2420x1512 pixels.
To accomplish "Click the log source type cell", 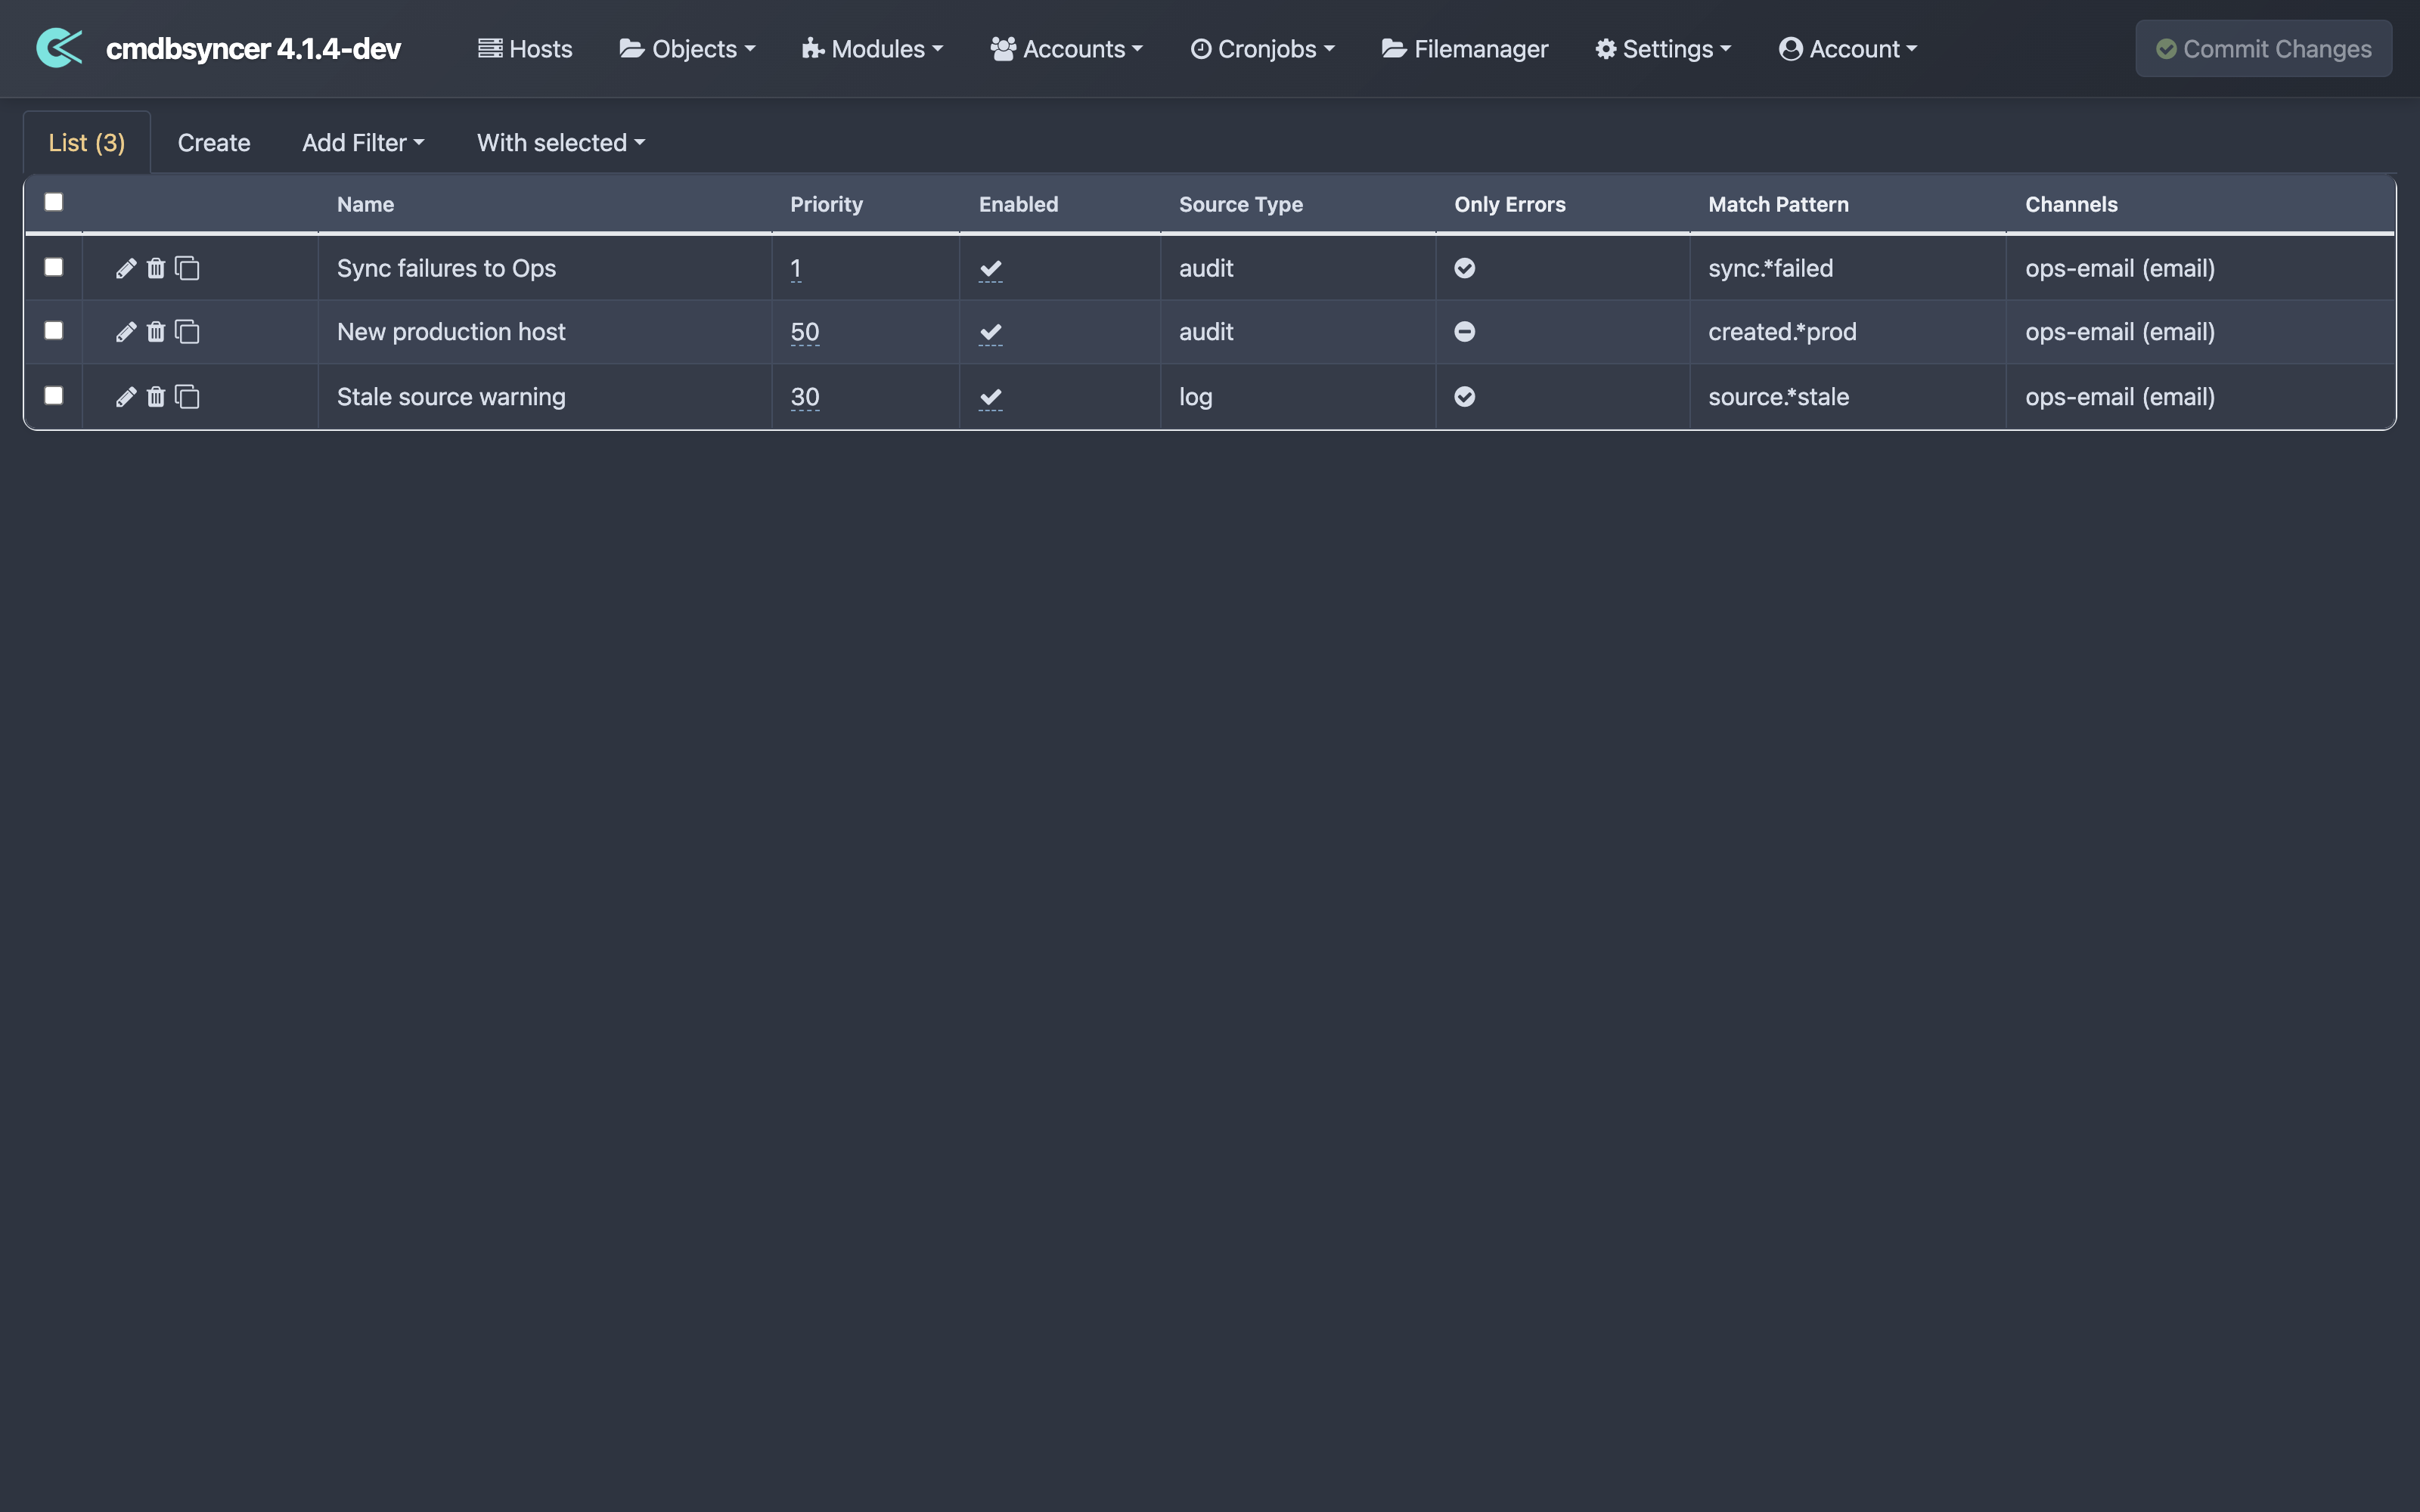I will [x=1196, y=397].
